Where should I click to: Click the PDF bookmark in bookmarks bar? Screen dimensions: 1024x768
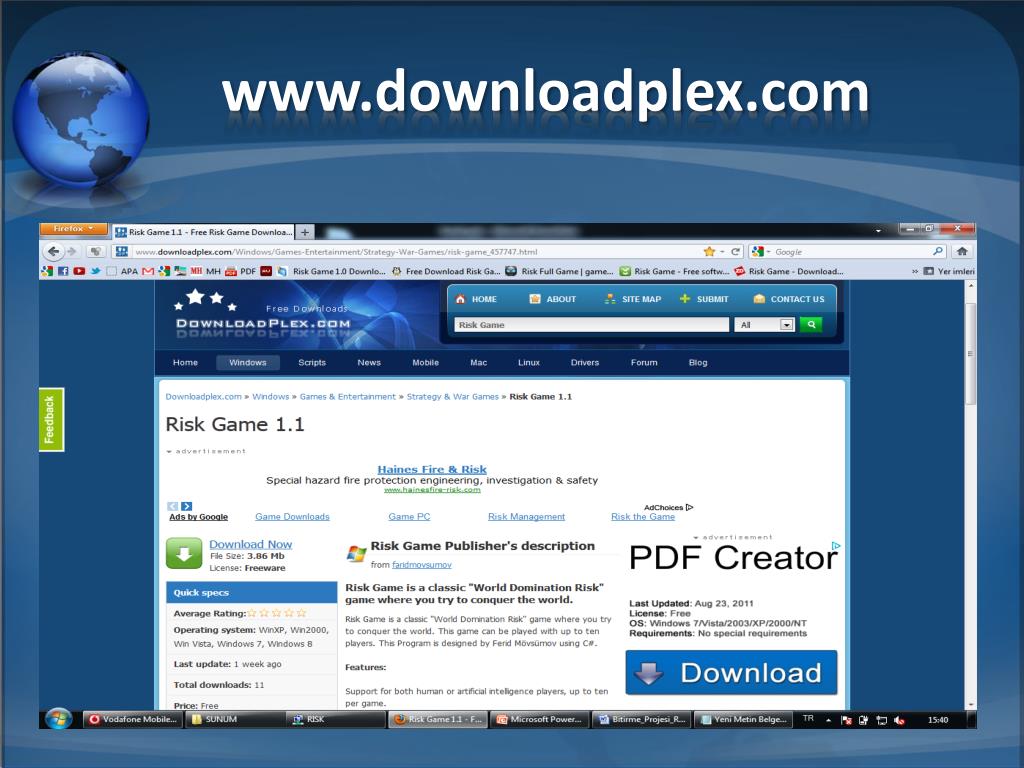(x=240, y=271)
